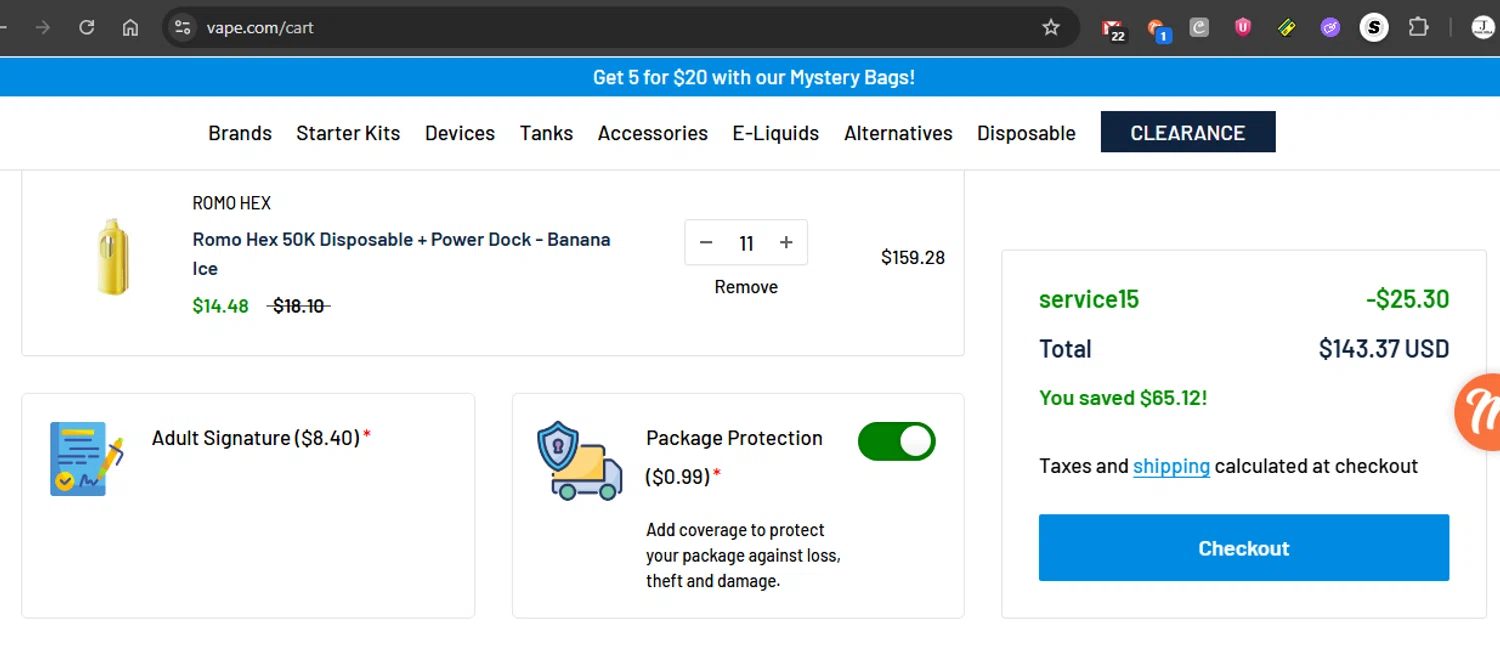Increase Romo Hex quantity with plus button
This screenshot has height=652, width=1500.
[x=786, y=243]
